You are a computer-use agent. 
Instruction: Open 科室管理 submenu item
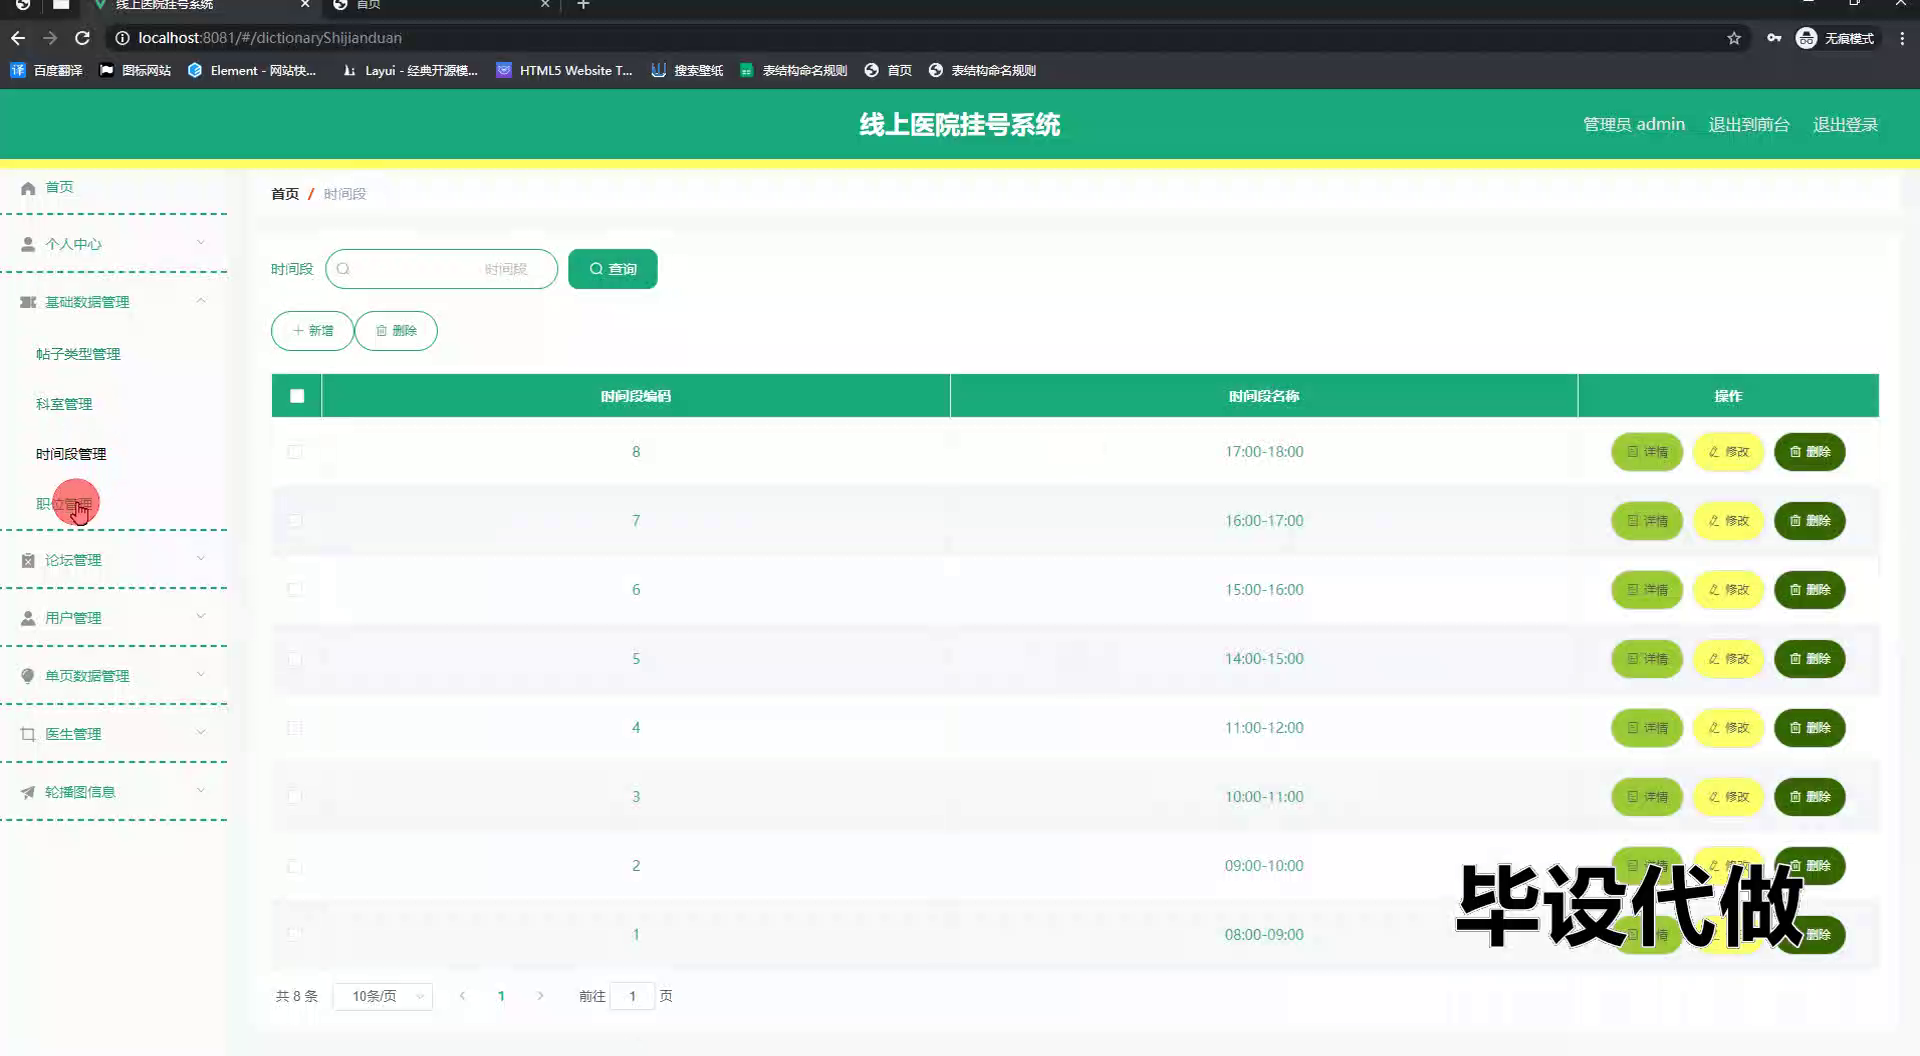click(x=64, y=404)
